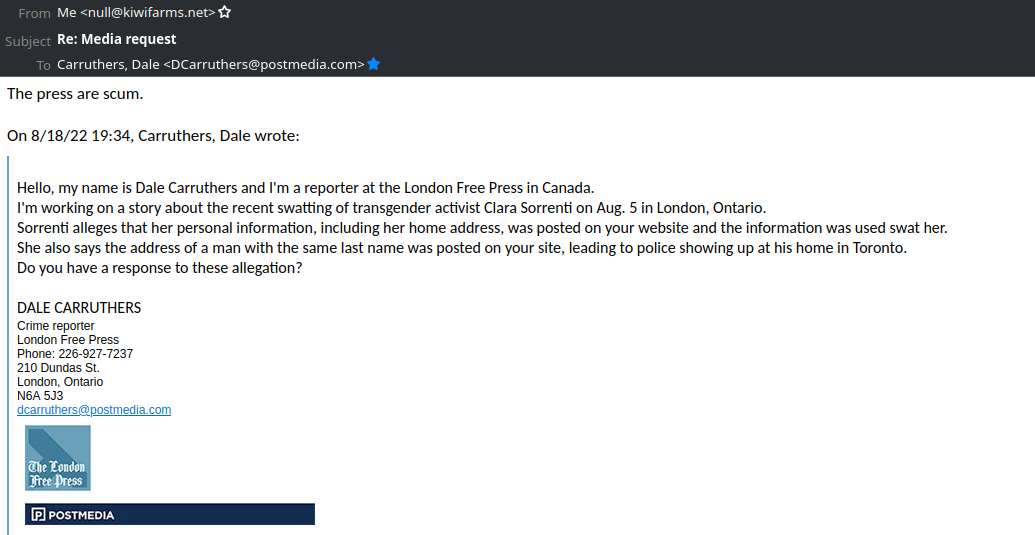Click the "Crime reporter" title line
The height and width of the screenshot is (535, 1035).
56,326
